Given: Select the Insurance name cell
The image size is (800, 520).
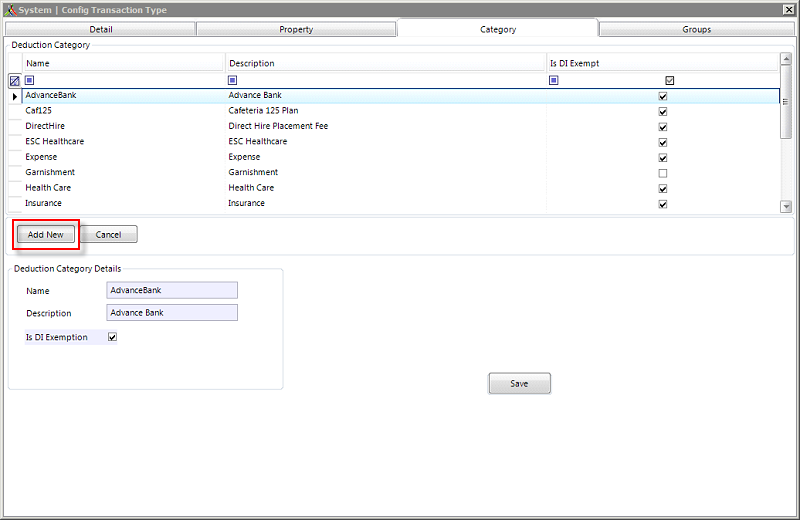Looking at the screenshot, I should point(123,203).
